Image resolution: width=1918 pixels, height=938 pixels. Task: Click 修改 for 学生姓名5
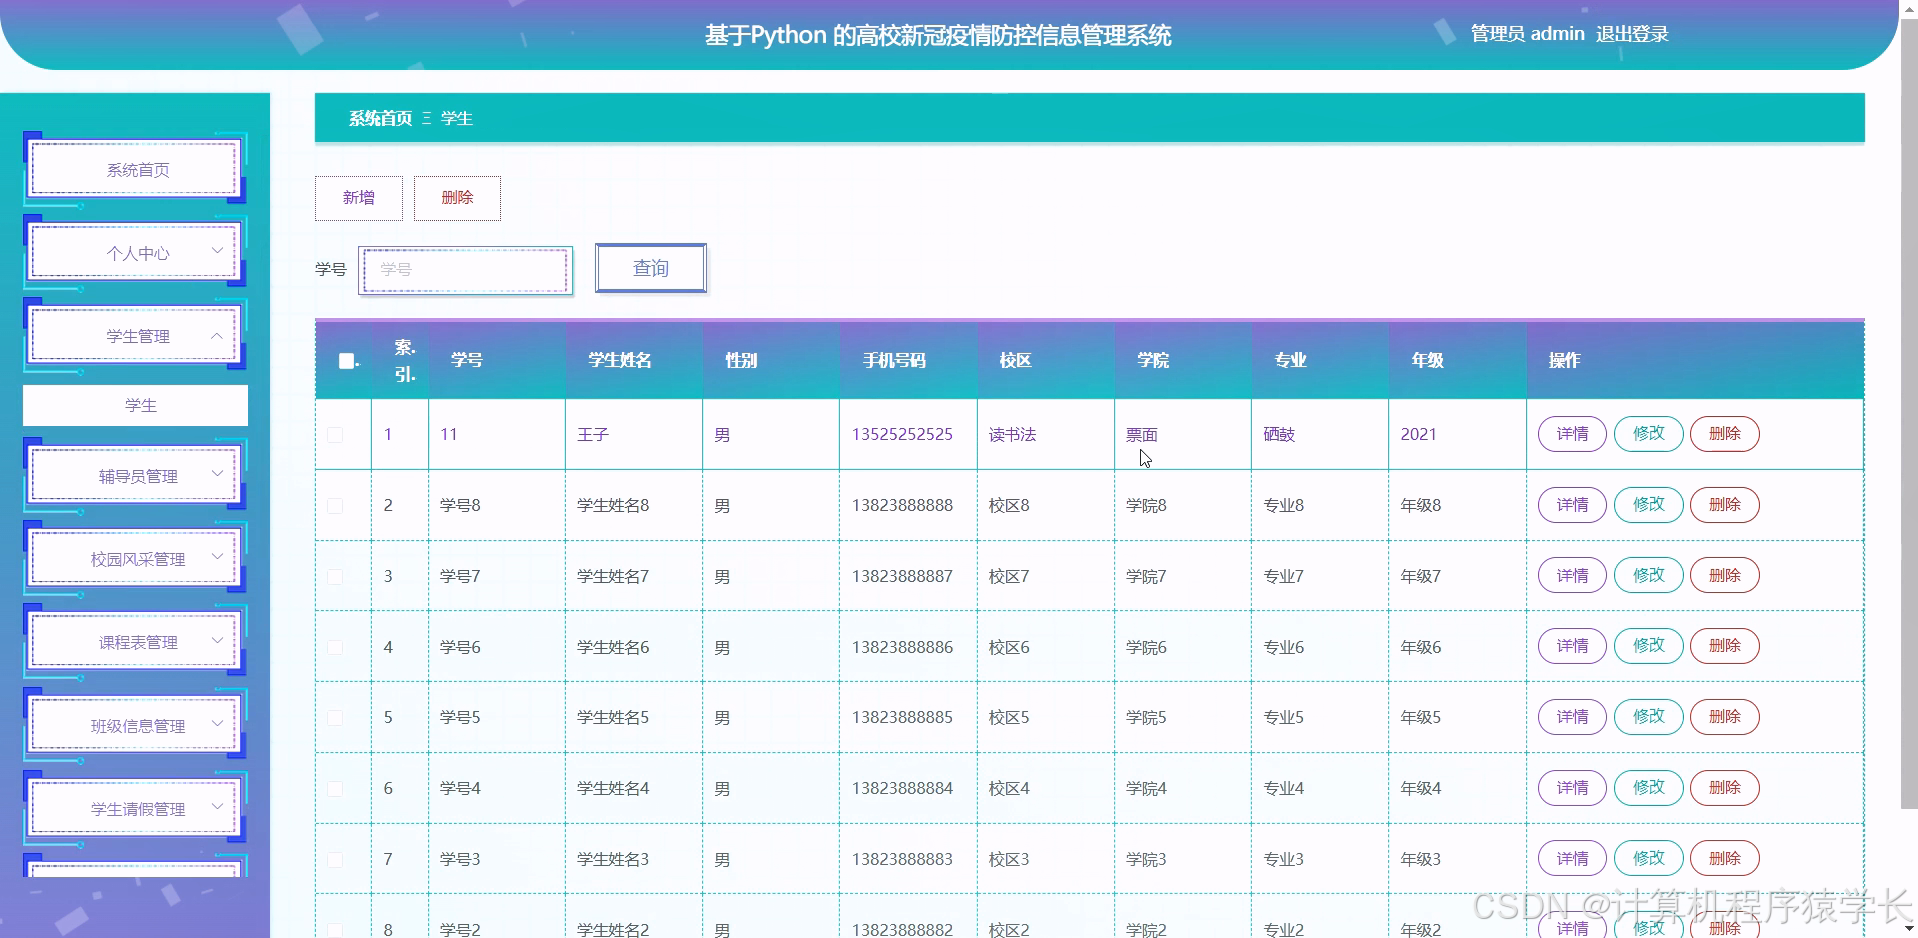point(1649,717)
